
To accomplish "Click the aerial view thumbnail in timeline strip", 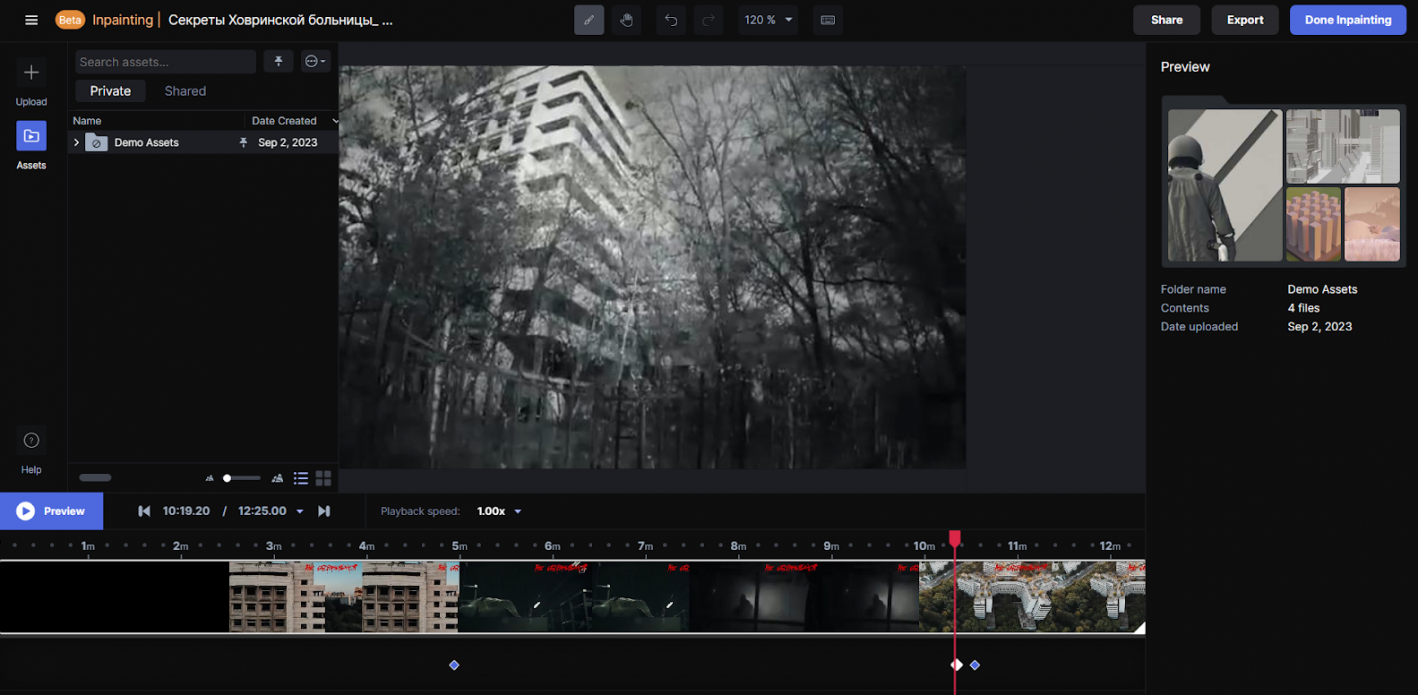I will (x=1032, y=597).
